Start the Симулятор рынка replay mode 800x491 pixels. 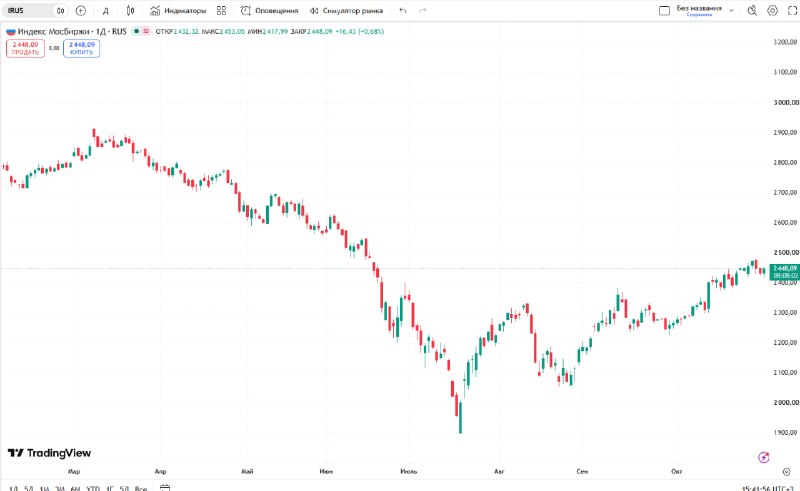click(x=346, y=10)
